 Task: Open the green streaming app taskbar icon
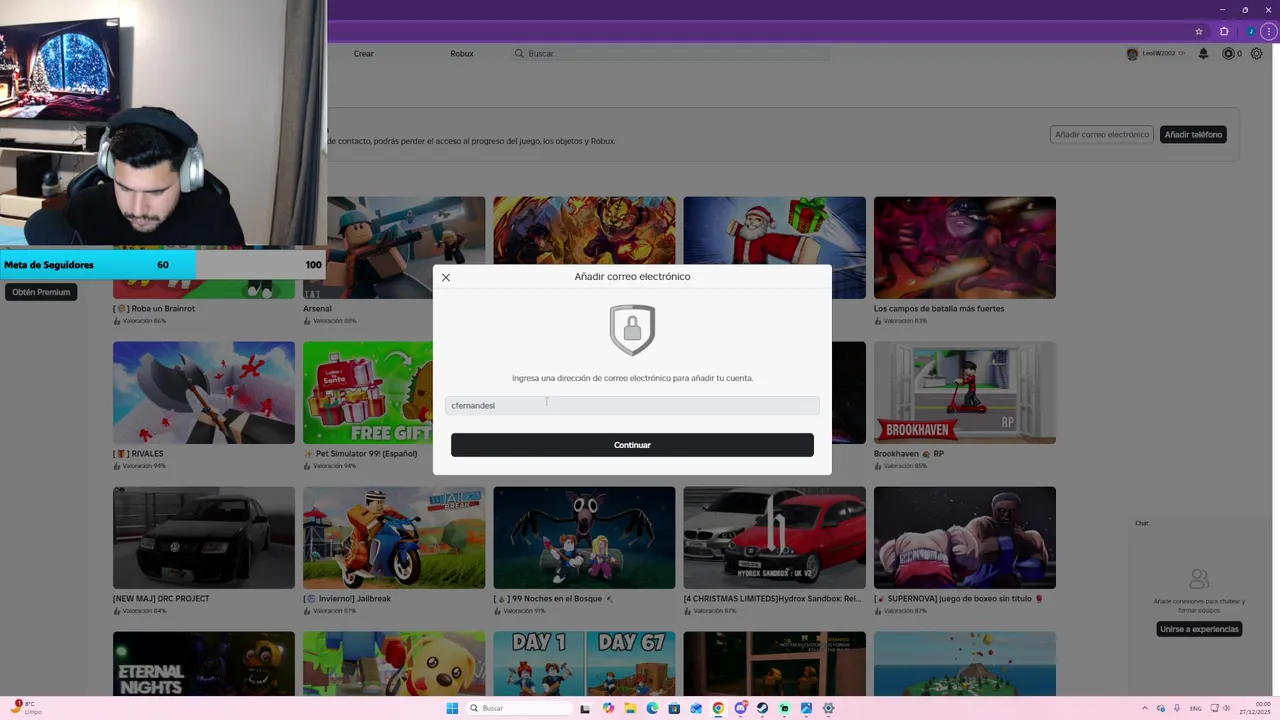click(x=784, y=708)
